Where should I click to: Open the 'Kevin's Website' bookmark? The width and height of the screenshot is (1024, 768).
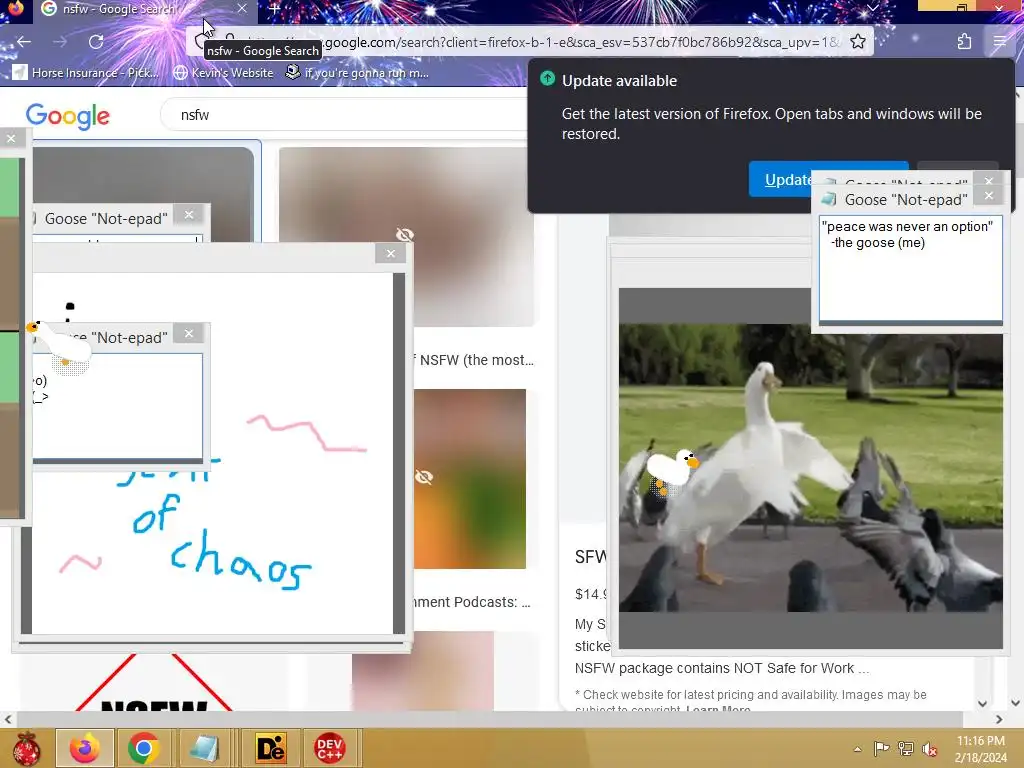[224, 72]
